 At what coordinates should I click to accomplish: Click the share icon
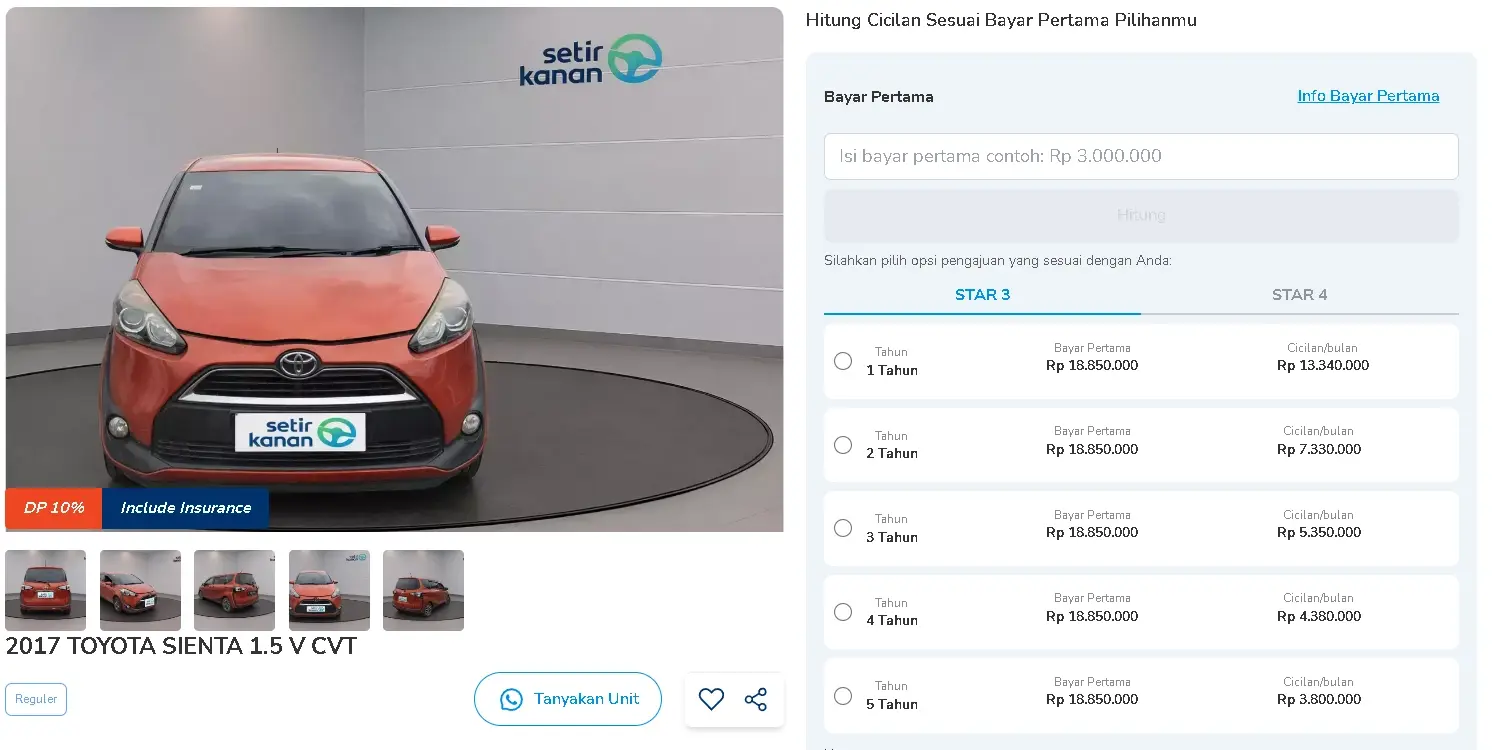click(756, 700)
